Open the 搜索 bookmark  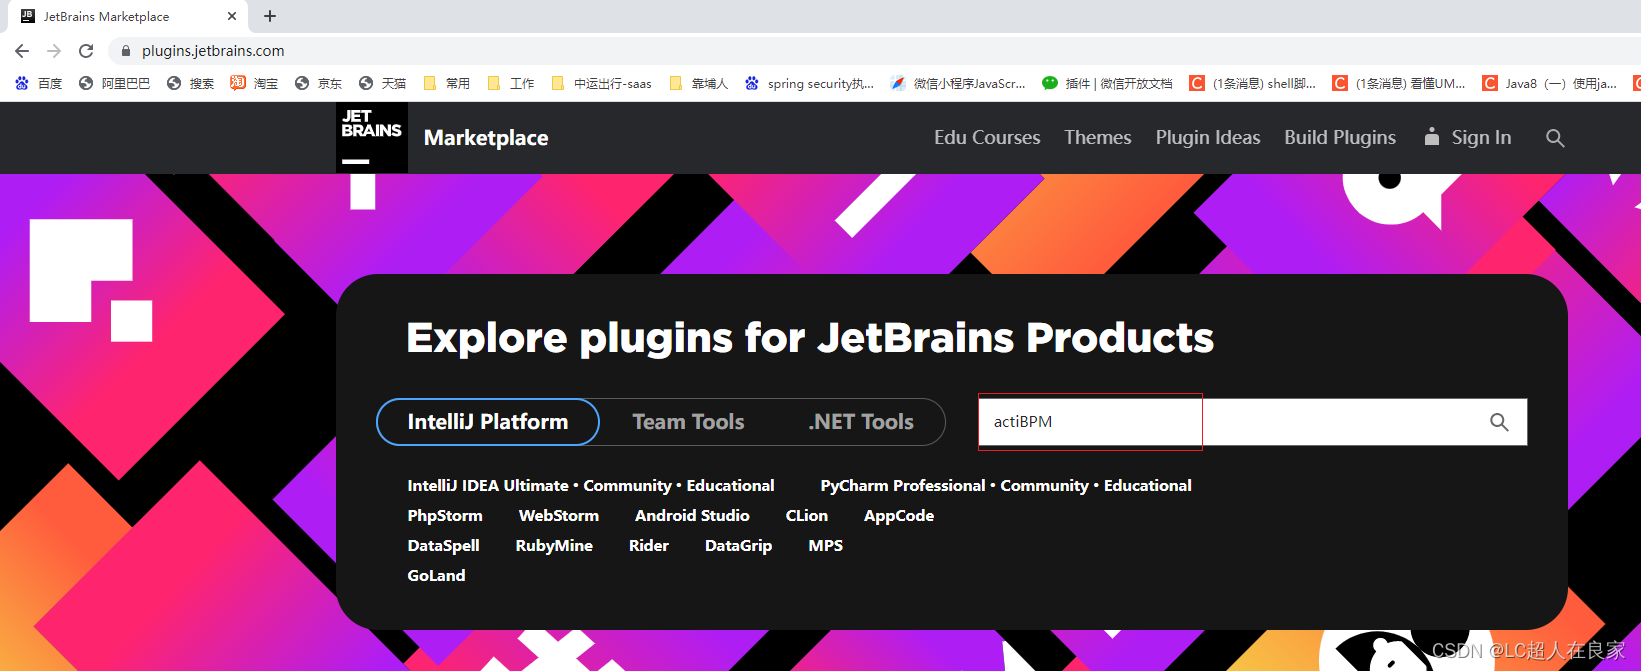190,84
